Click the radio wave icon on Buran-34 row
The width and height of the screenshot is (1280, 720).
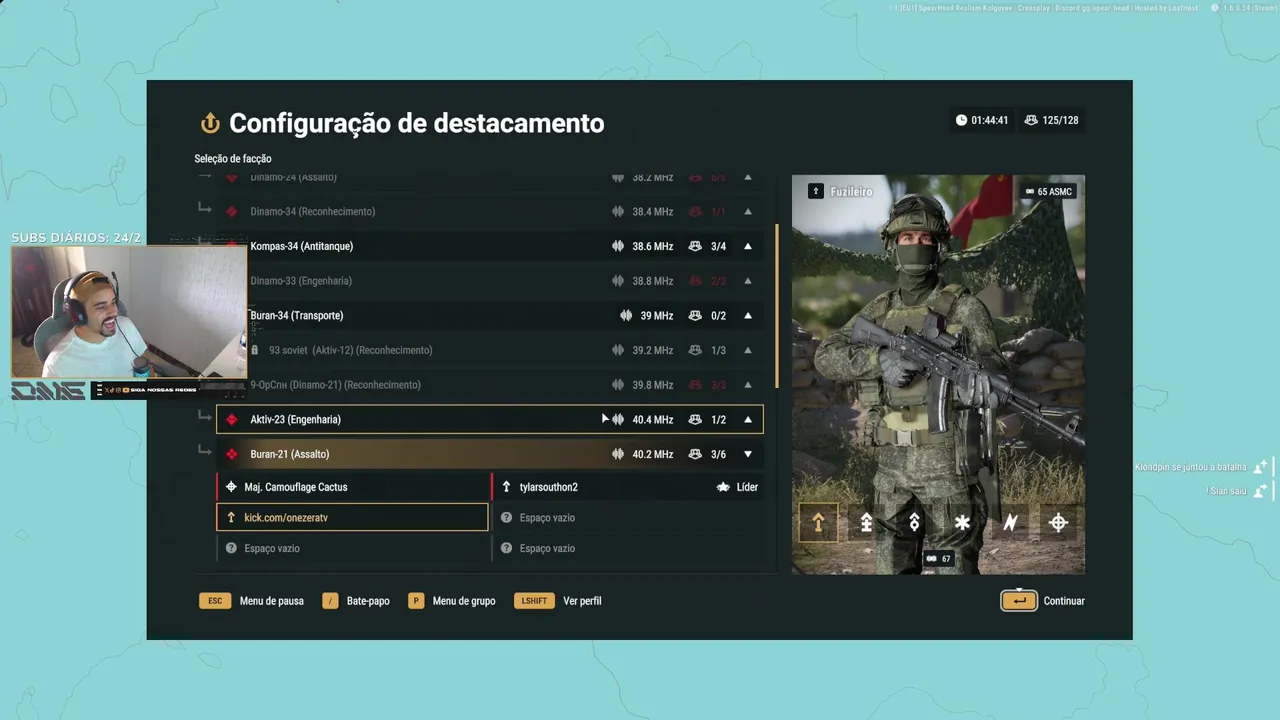click(x=626, y=316)
